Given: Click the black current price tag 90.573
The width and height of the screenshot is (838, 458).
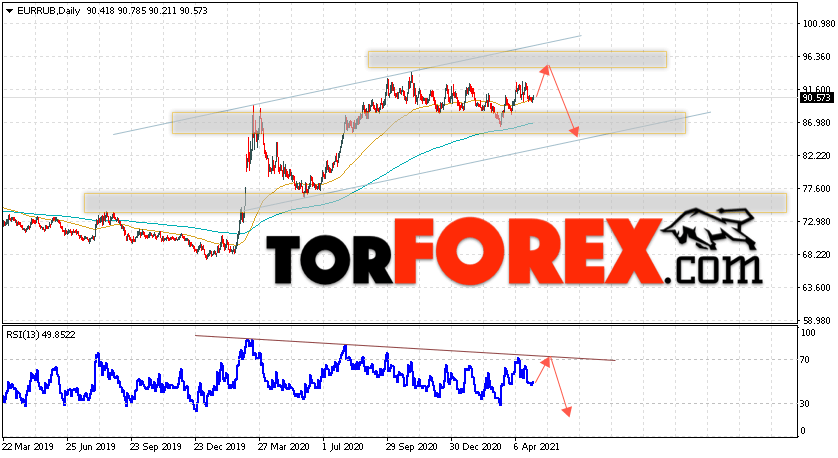Looking at the screenshot, I should coord(817,98).
